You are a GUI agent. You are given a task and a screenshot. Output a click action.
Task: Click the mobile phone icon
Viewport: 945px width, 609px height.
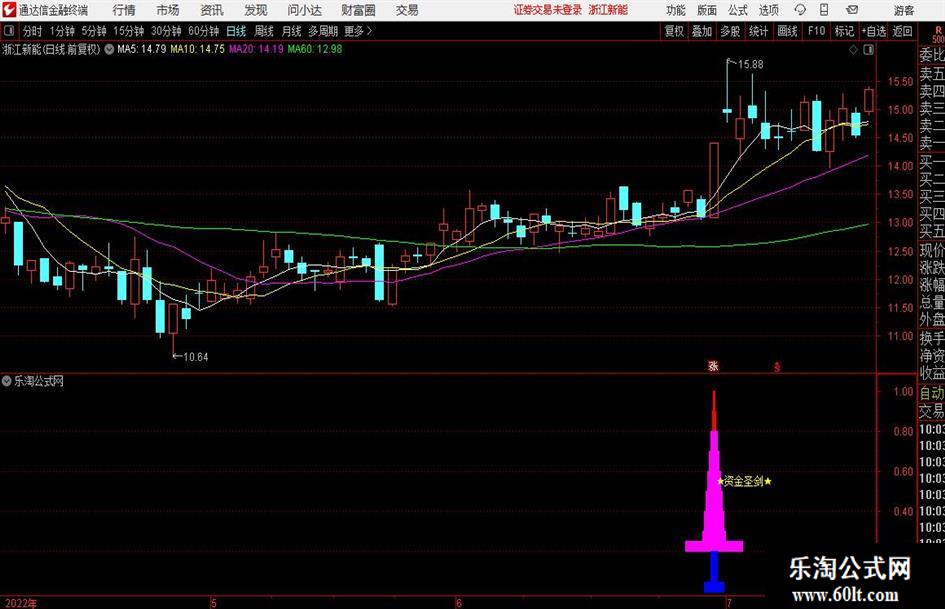pos(824,10)
